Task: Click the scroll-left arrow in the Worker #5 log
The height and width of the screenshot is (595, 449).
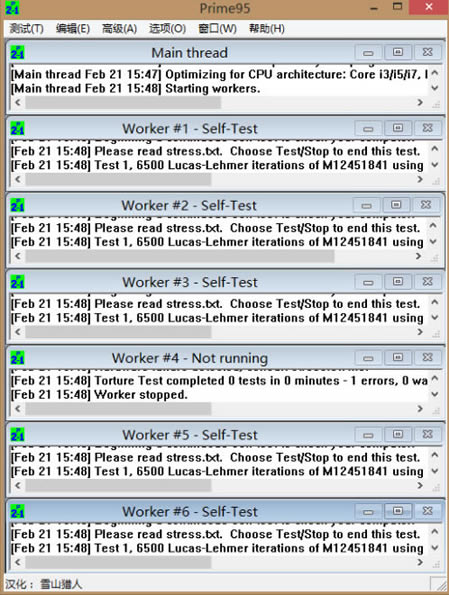Action: click(x=18, y=485)
